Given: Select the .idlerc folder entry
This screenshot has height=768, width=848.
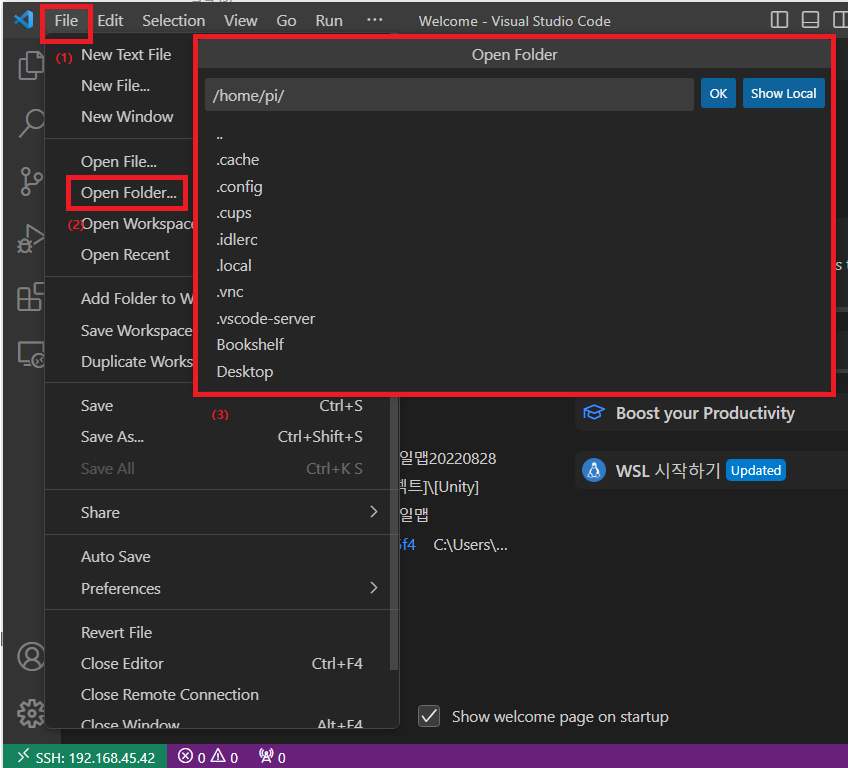Looking at the screenshot, I should 514,239.
